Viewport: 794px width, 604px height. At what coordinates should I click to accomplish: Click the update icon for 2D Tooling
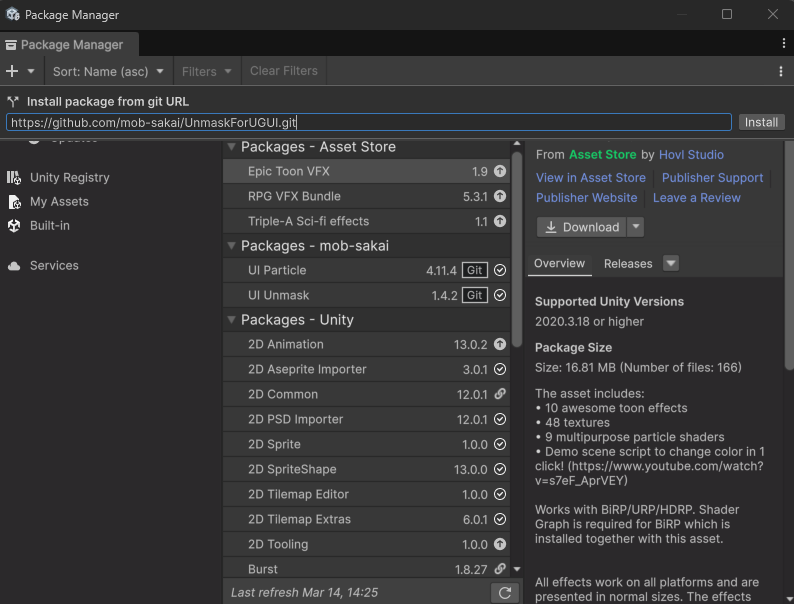tap(500, 544)
